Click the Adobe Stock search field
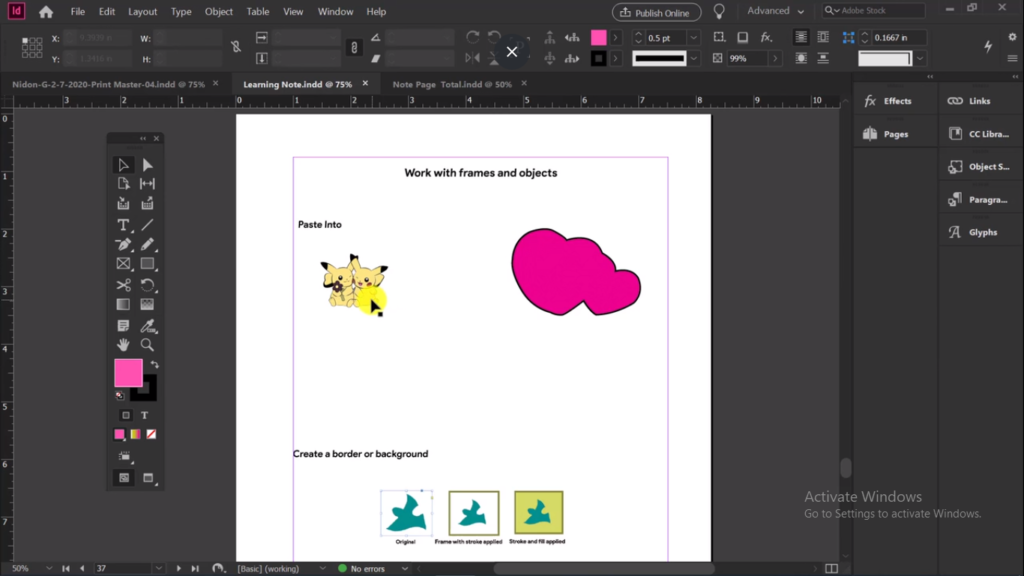This screenshot has width=1024, height=576. [x=874, y=10]
